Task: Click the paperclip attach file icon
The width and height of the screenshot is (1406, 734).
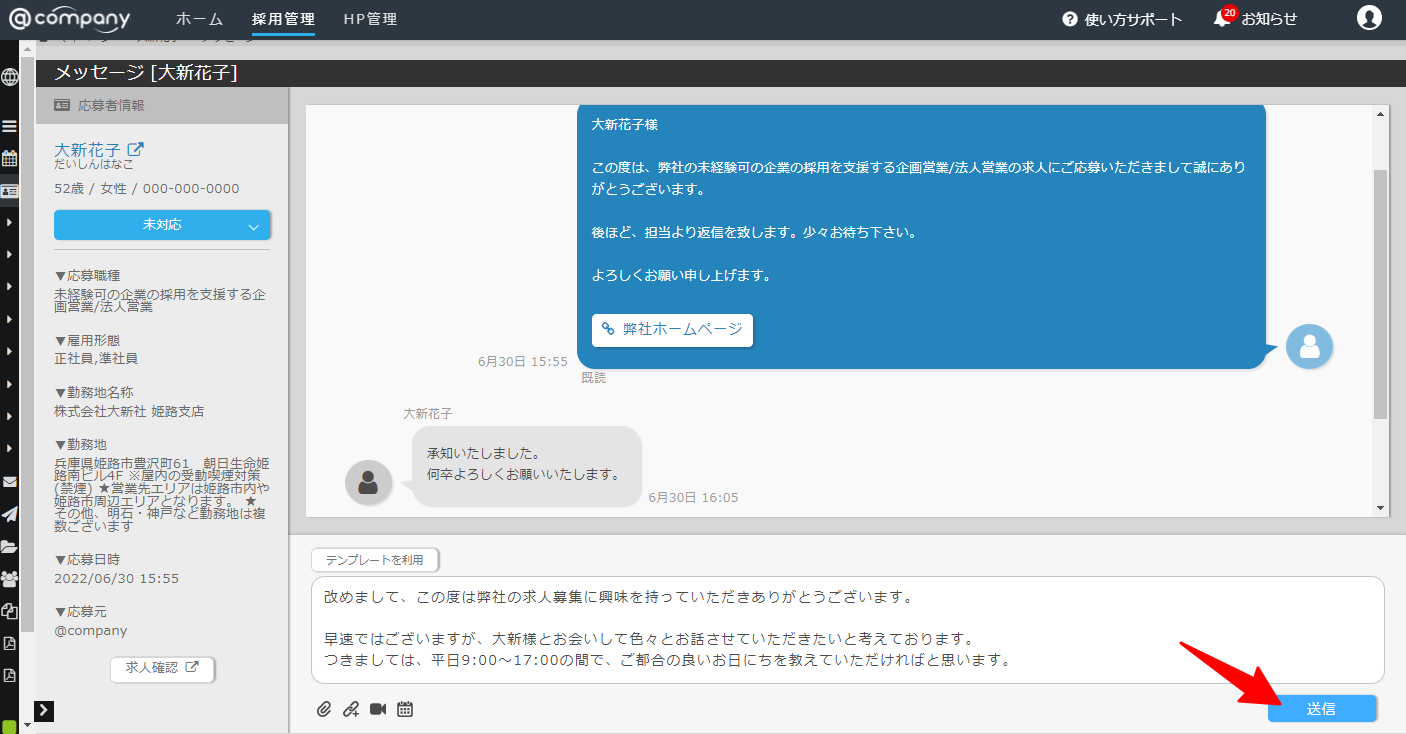Action: tap(324, 709)
